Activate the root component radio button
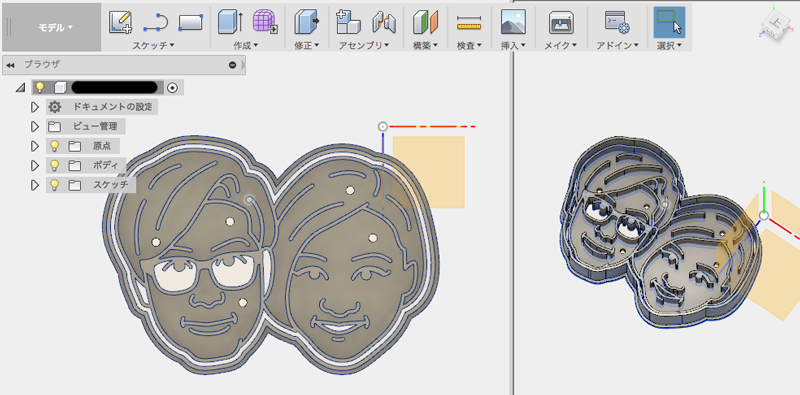Image resolution: width=800 pixels, height=395 pixels. click(x=173, y=88)
